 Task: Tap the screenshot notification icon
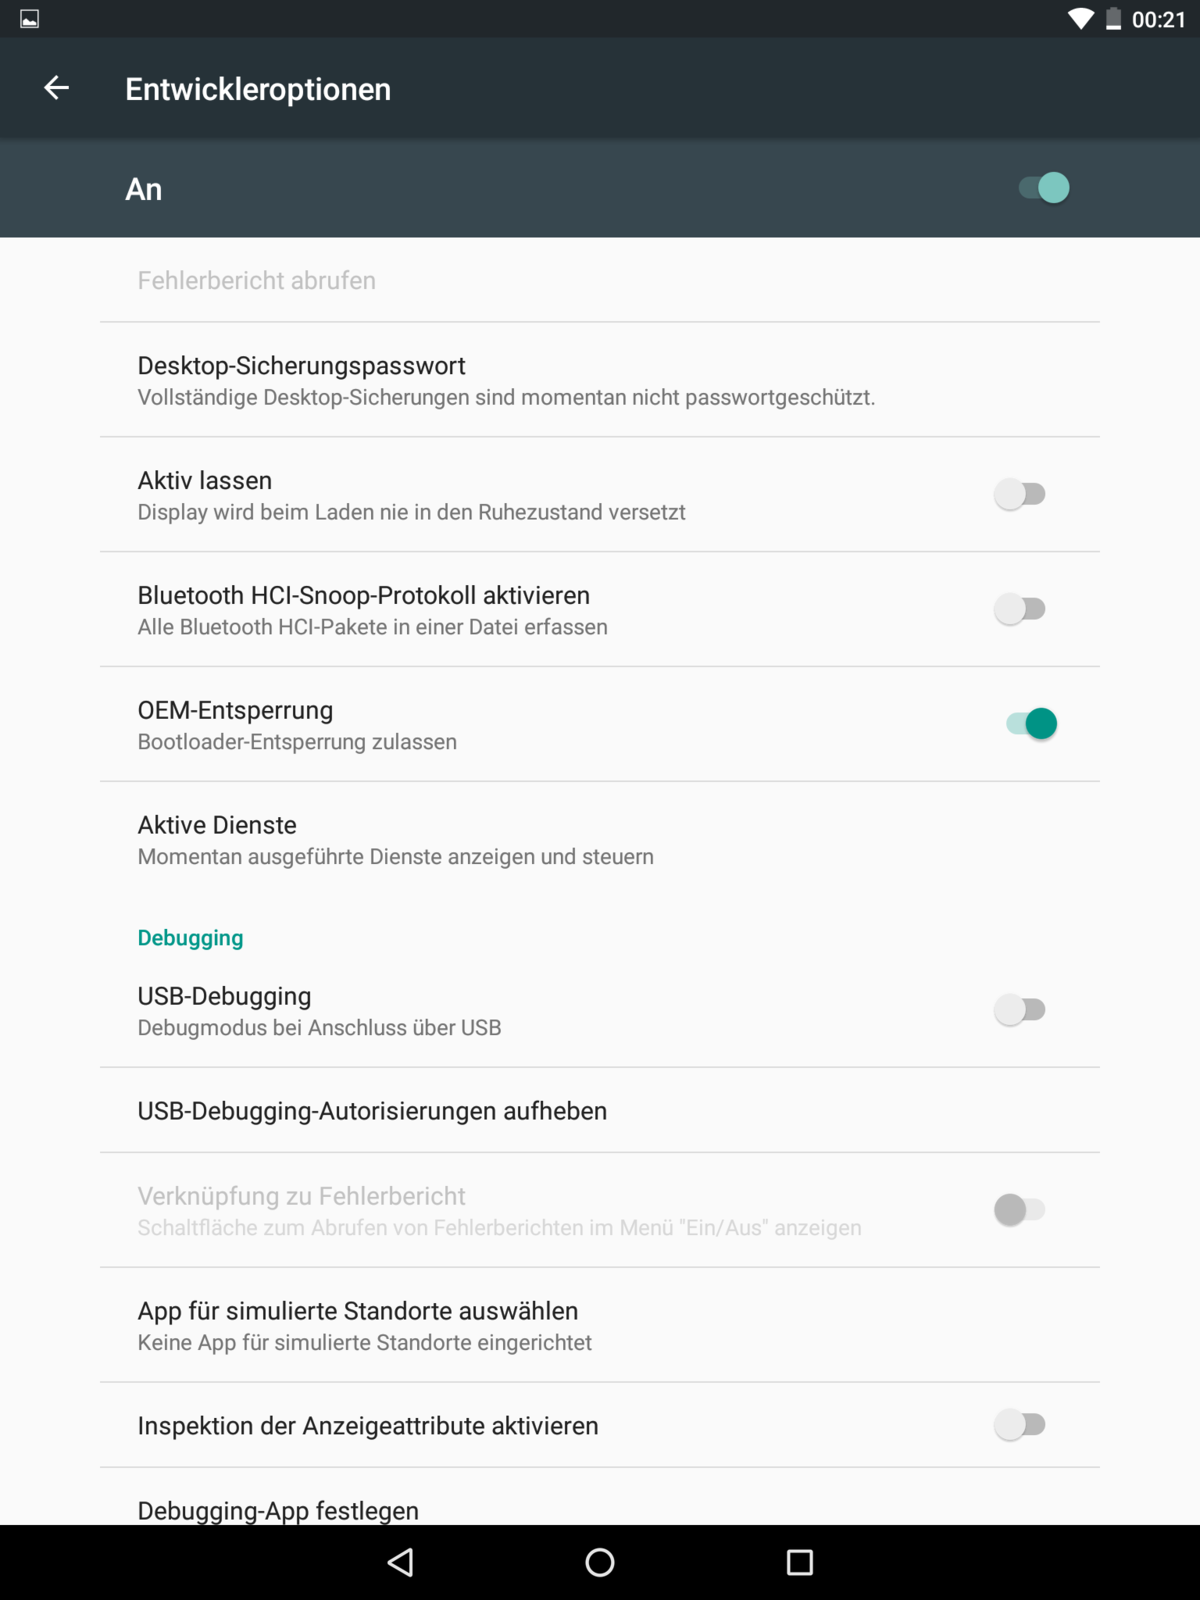coord(30,19)
